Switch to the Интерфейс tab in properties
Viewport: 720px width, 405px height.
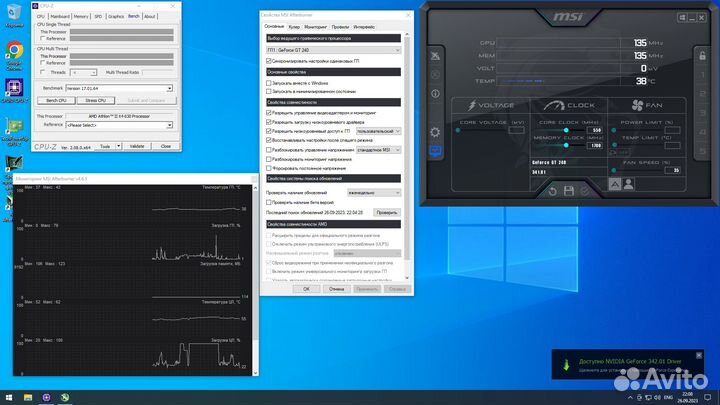click(x=364, y=27)
